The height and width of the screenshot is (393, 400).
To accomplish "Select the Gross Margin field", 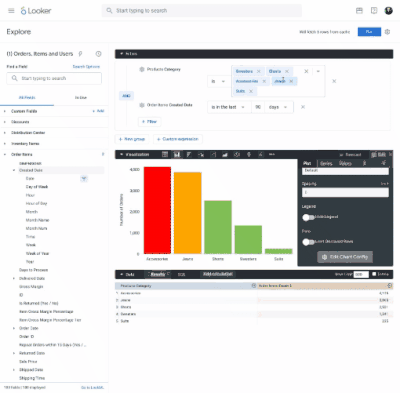I will click(31, 287).
